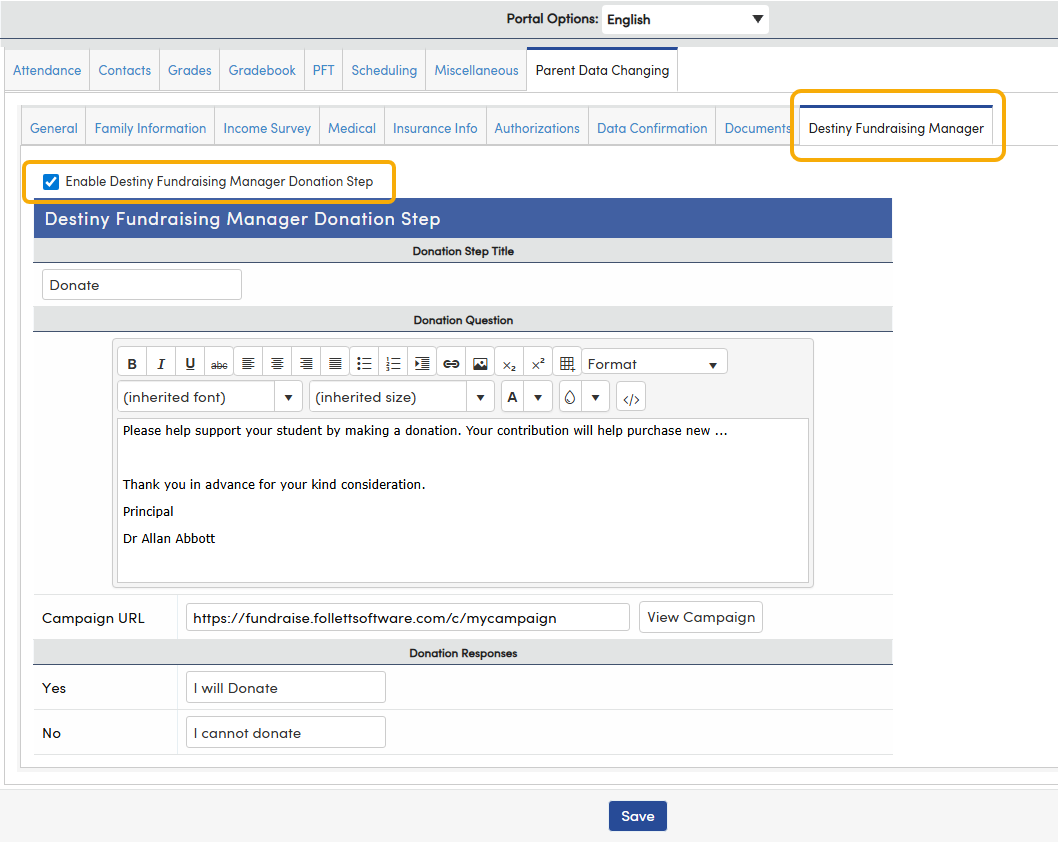Click the No response text field
Viewport: 1058px width, 842px height.
pyautogui.click(x=285, y=733)
